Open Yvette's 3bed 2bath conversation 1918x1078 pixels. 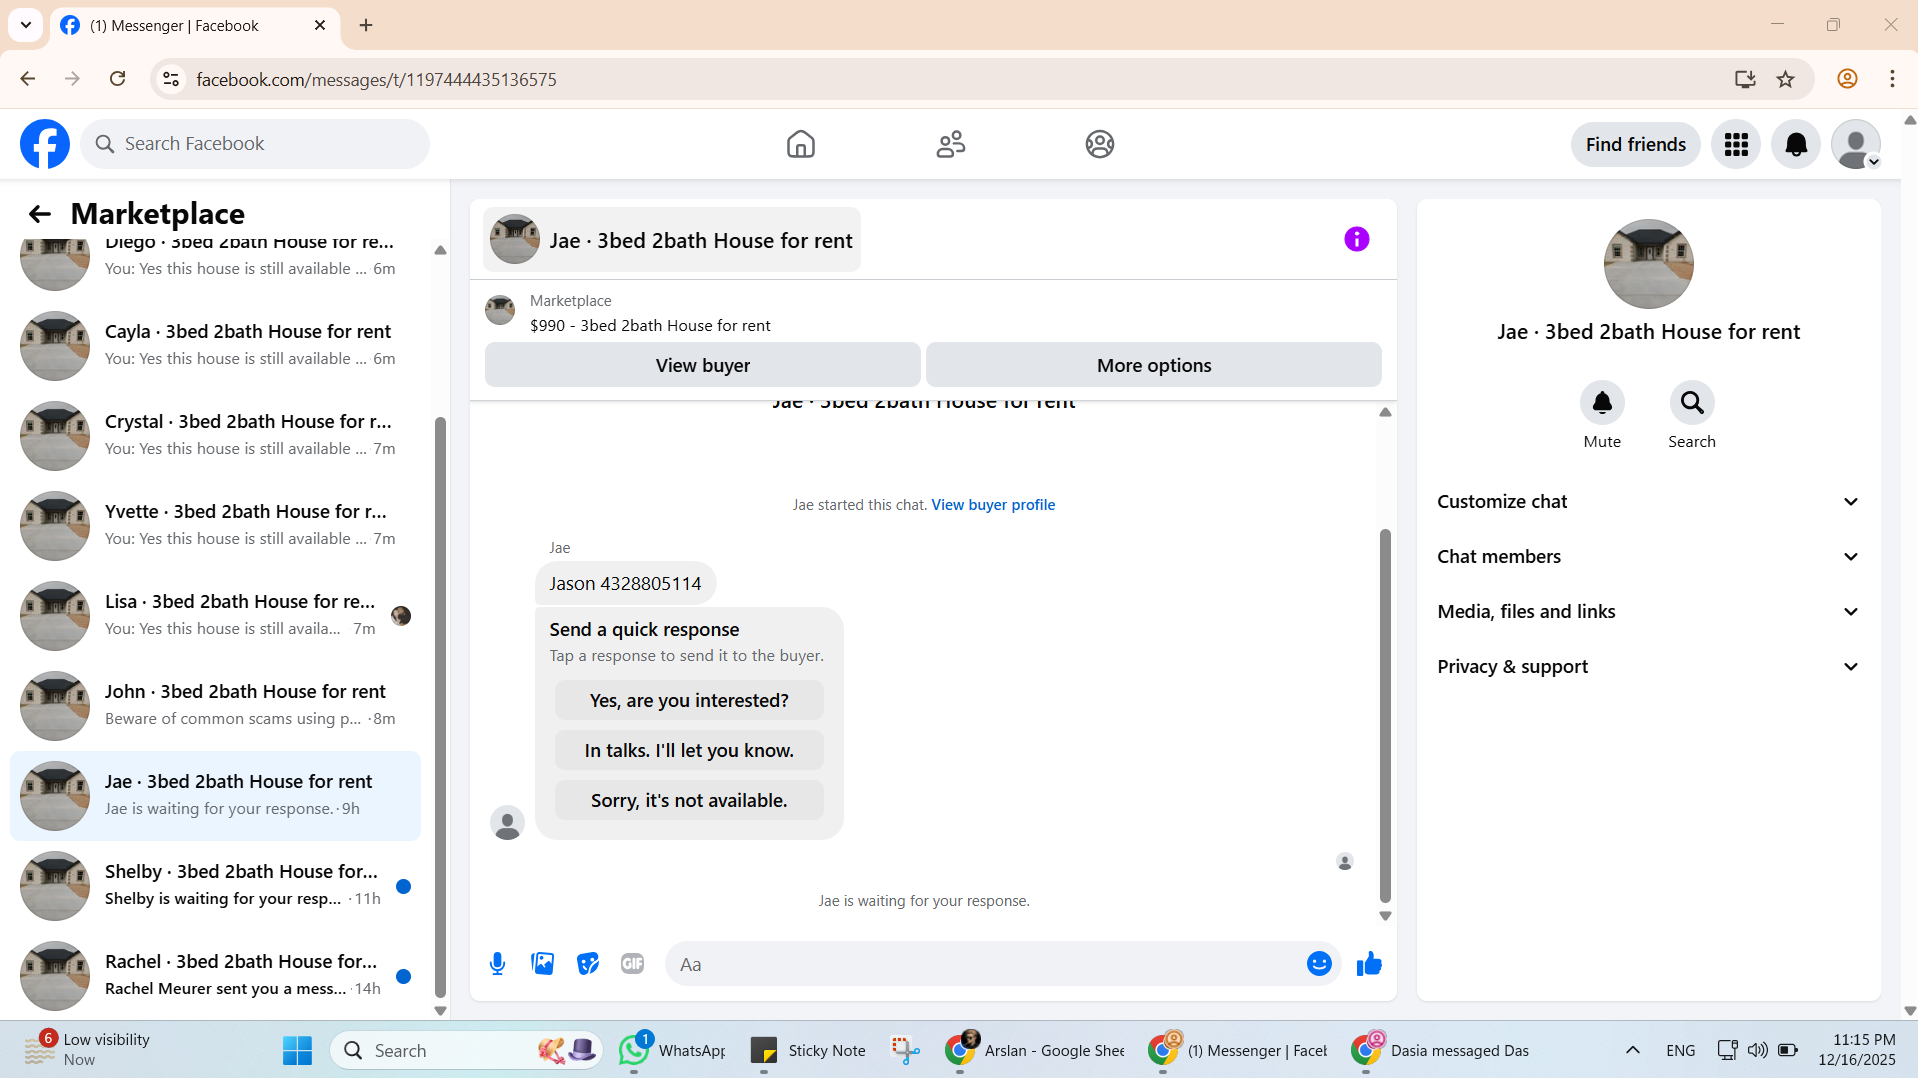click(x=215, y=526)
